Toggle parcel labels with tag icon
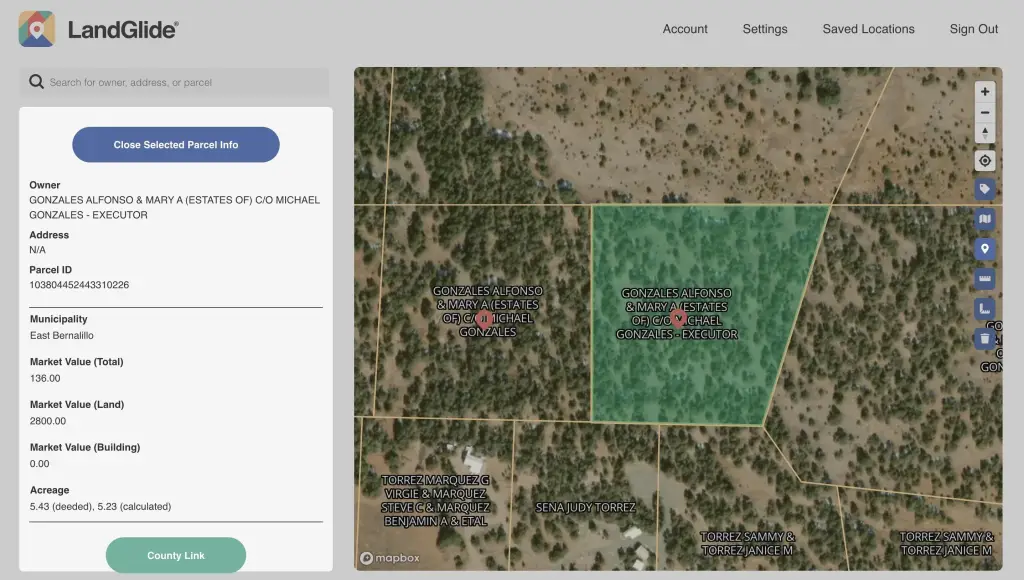 coord(985,189)
